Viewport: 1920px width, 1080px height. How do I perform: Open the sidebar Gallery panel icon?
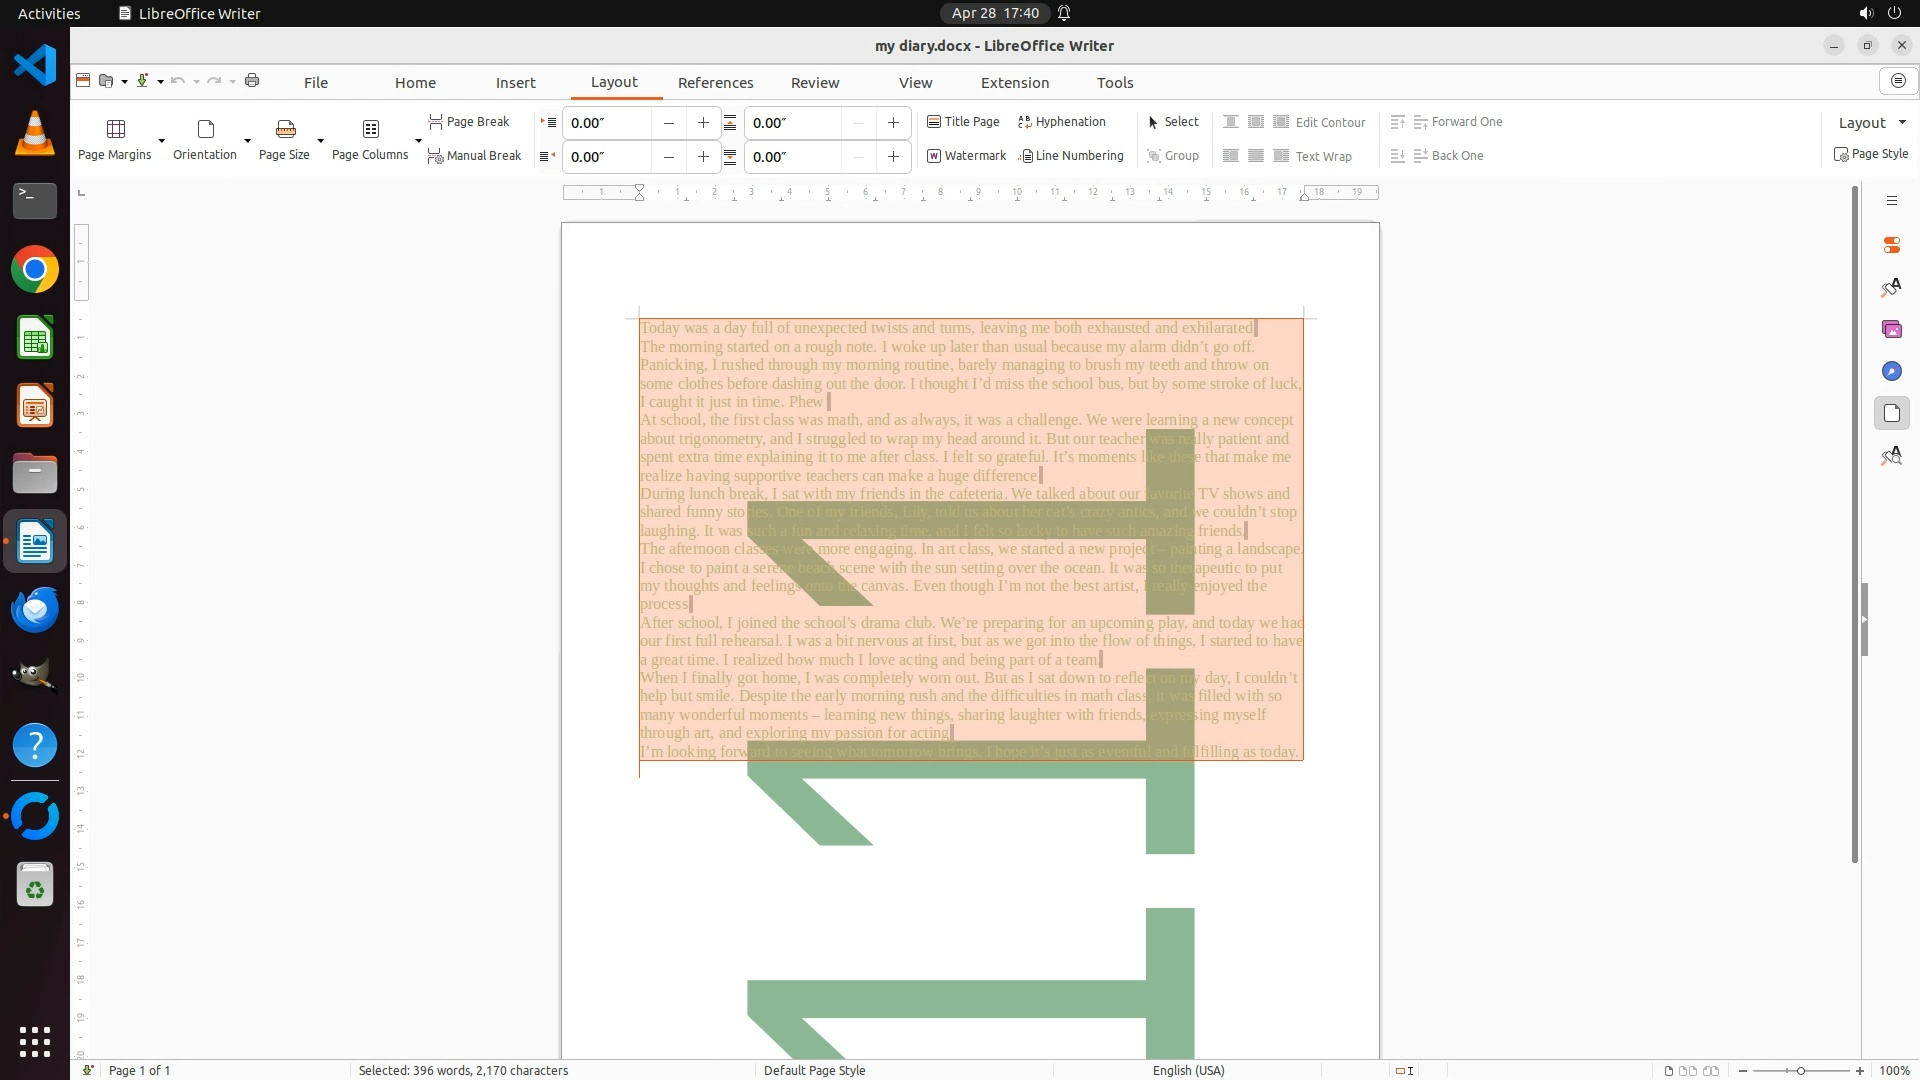(x=1891, y=329)
